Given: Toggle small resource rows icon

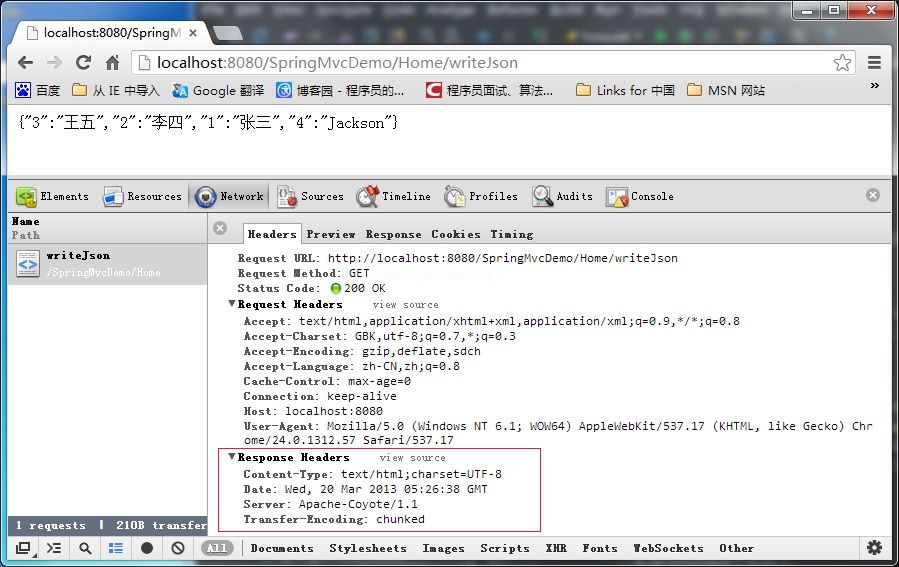Looking at the screenshot, I should (x=116, y=549).
